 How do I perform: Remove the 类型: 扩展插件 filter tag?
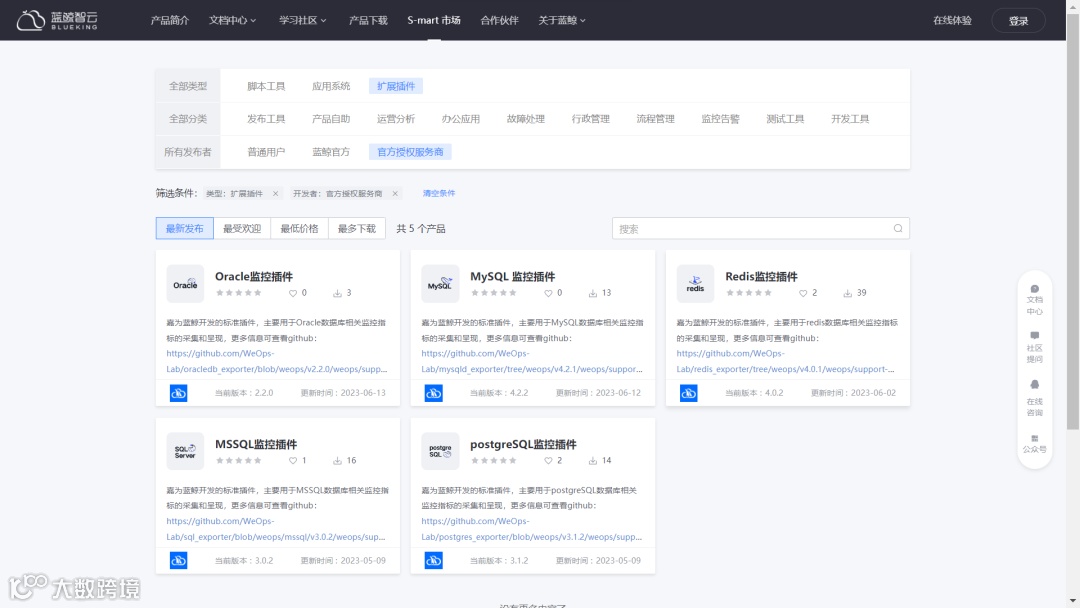click(276, 193)
